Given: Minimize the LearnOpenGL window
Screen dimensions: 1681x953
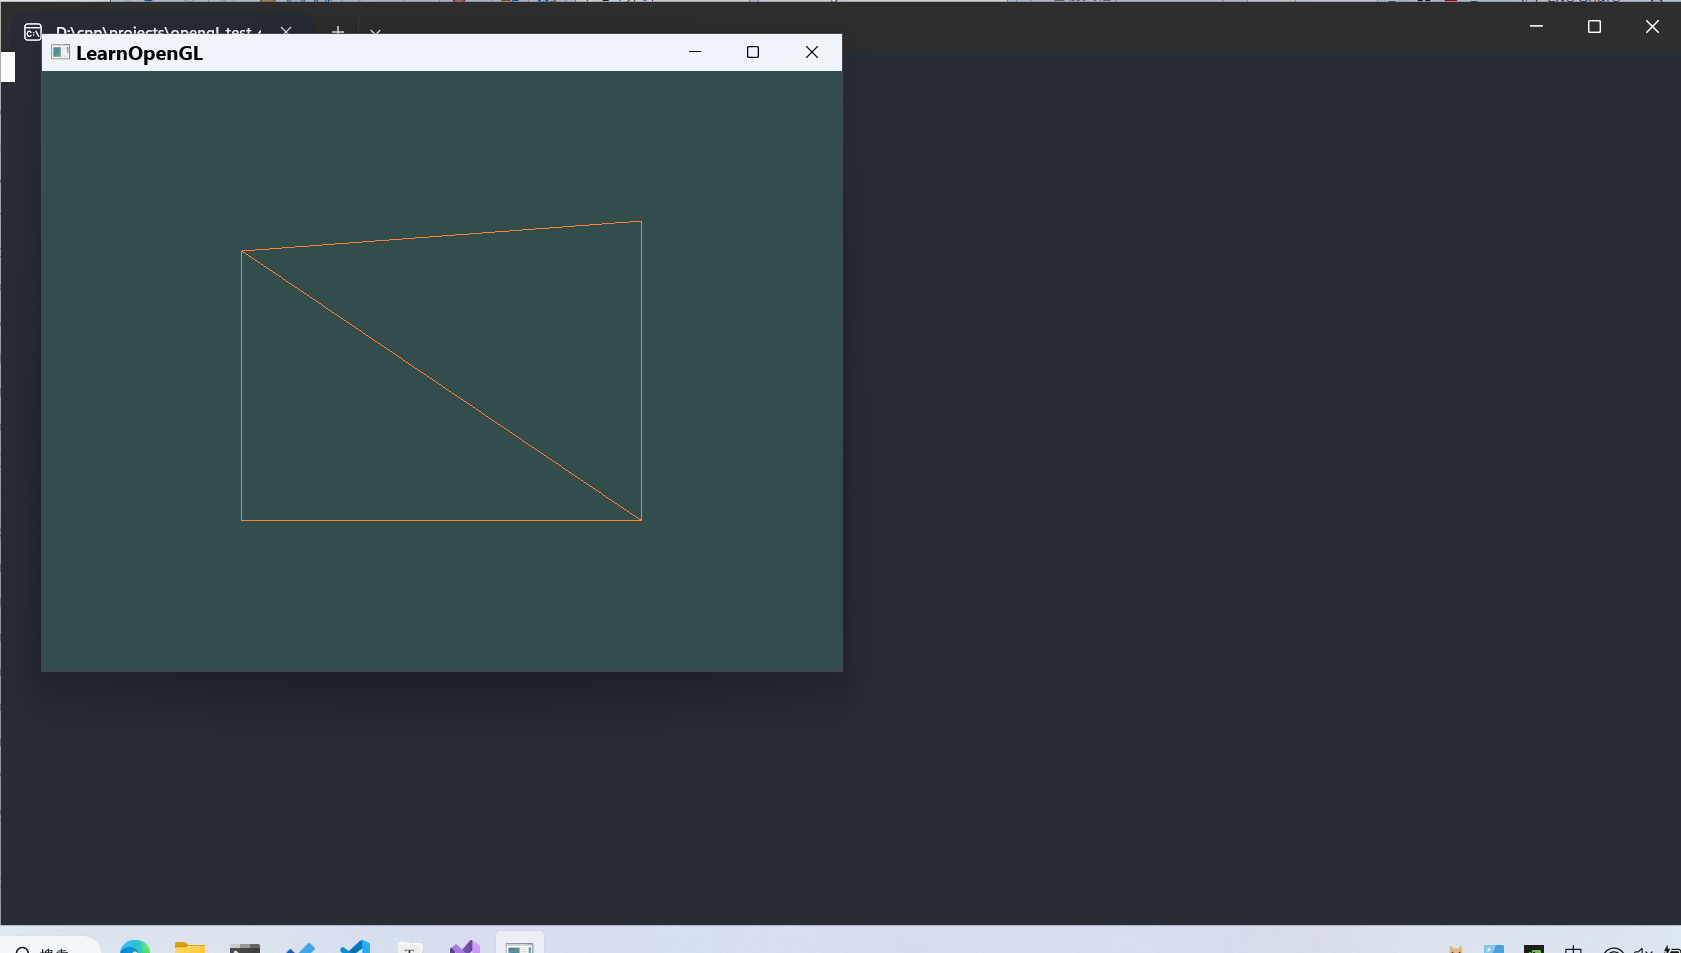Looking at the screenshot, I should 695,52.
